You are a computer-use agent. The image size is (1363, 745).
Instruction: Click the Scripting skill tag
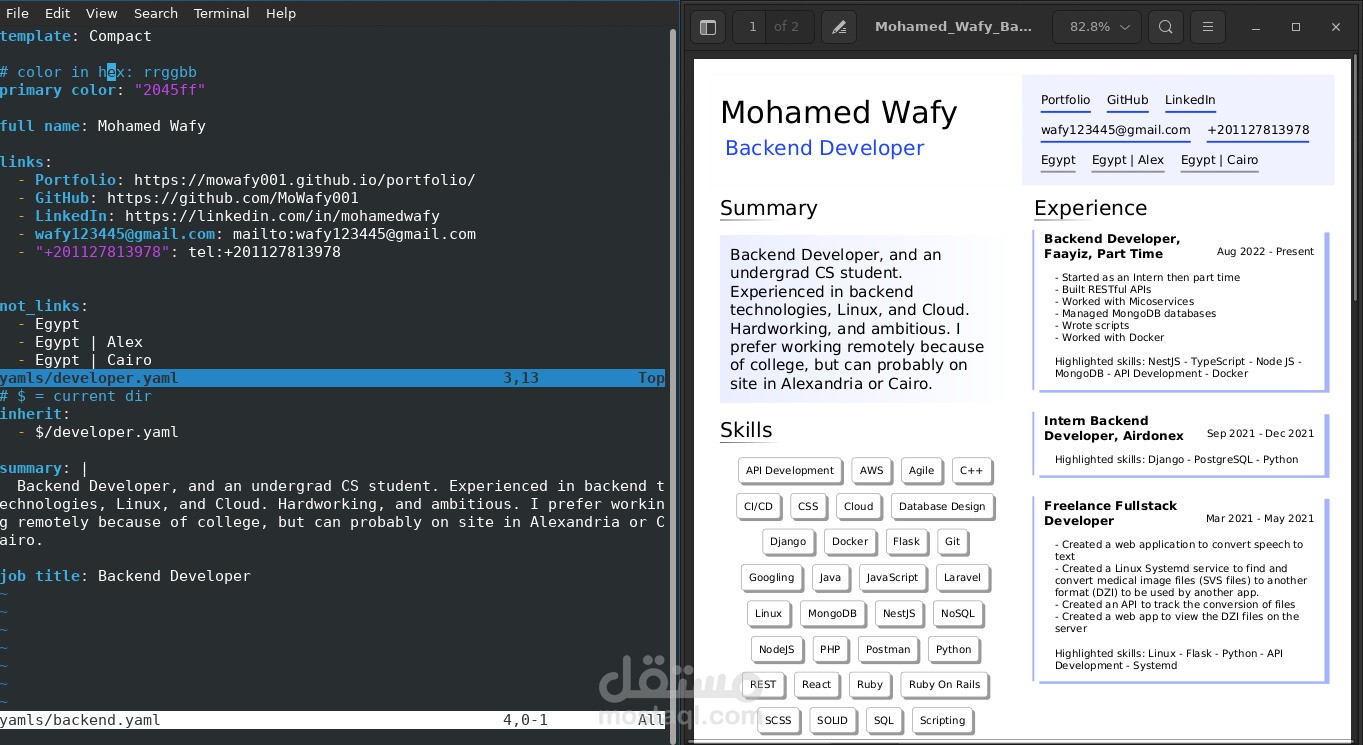click(942, 720)
